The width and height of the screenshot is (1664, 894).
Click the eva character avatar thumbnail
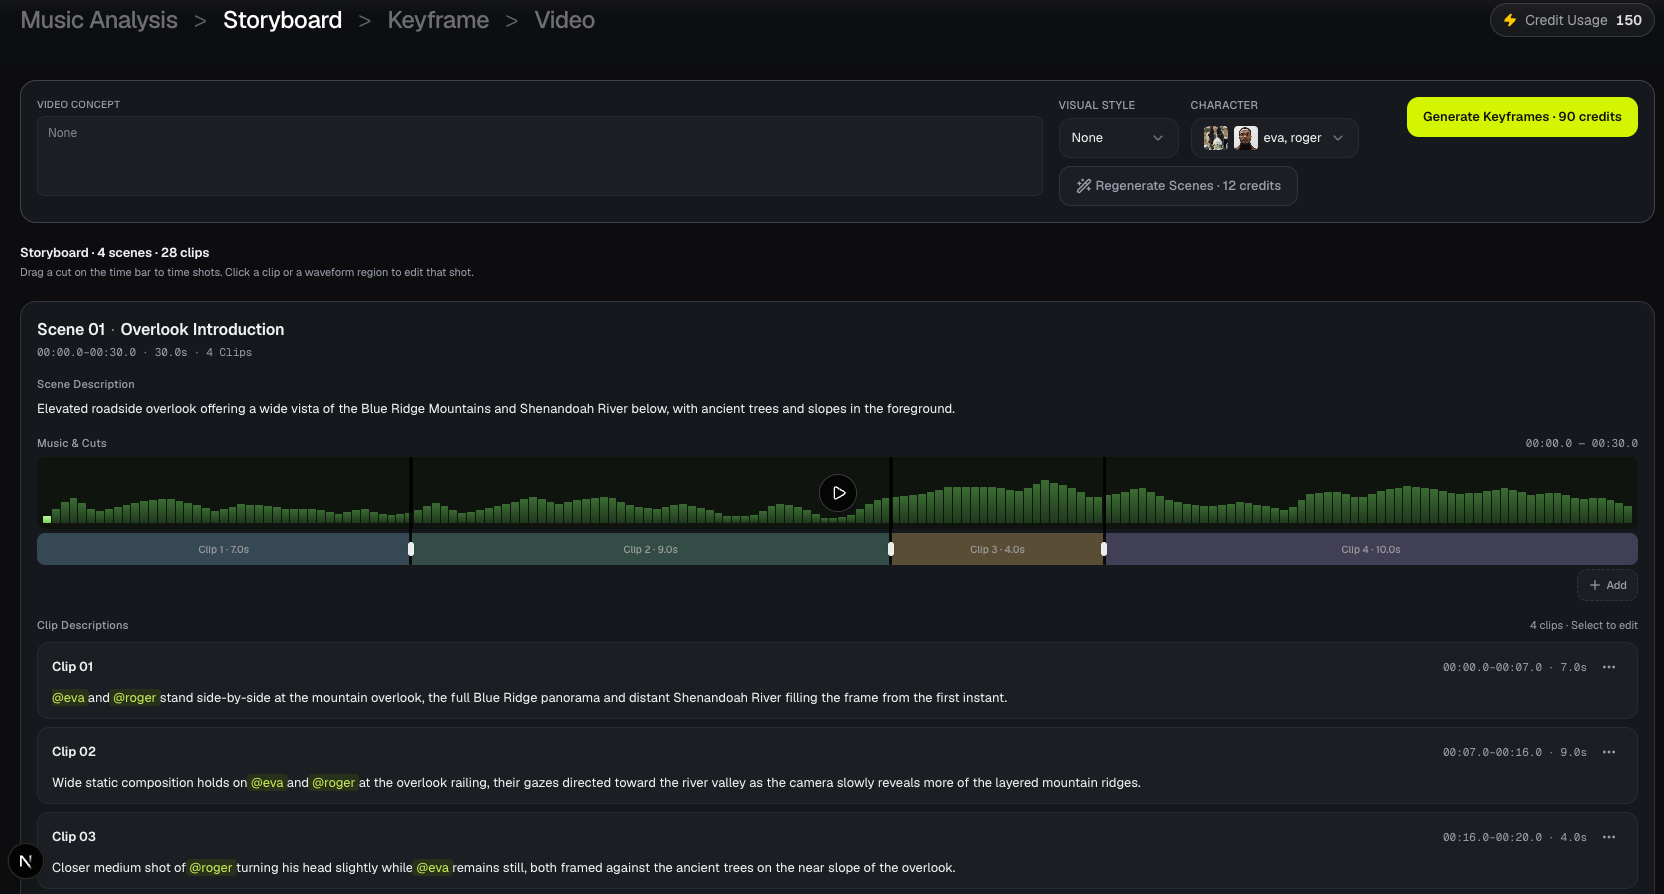1216,138
